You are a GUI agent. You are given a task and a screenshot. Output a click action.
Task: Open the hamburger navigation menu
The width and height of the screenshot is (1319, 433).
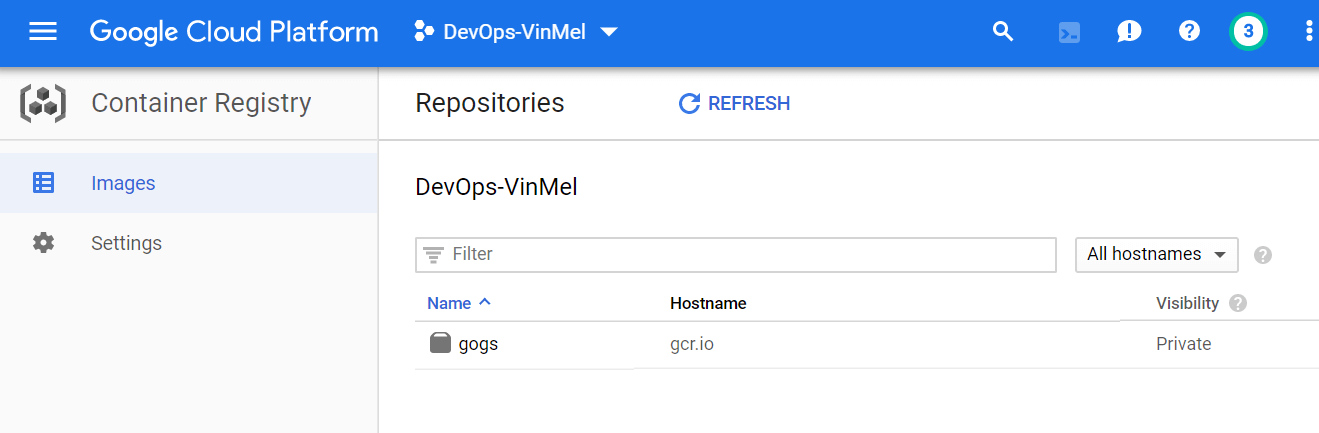pyautogui.click(x=43, y=32)
